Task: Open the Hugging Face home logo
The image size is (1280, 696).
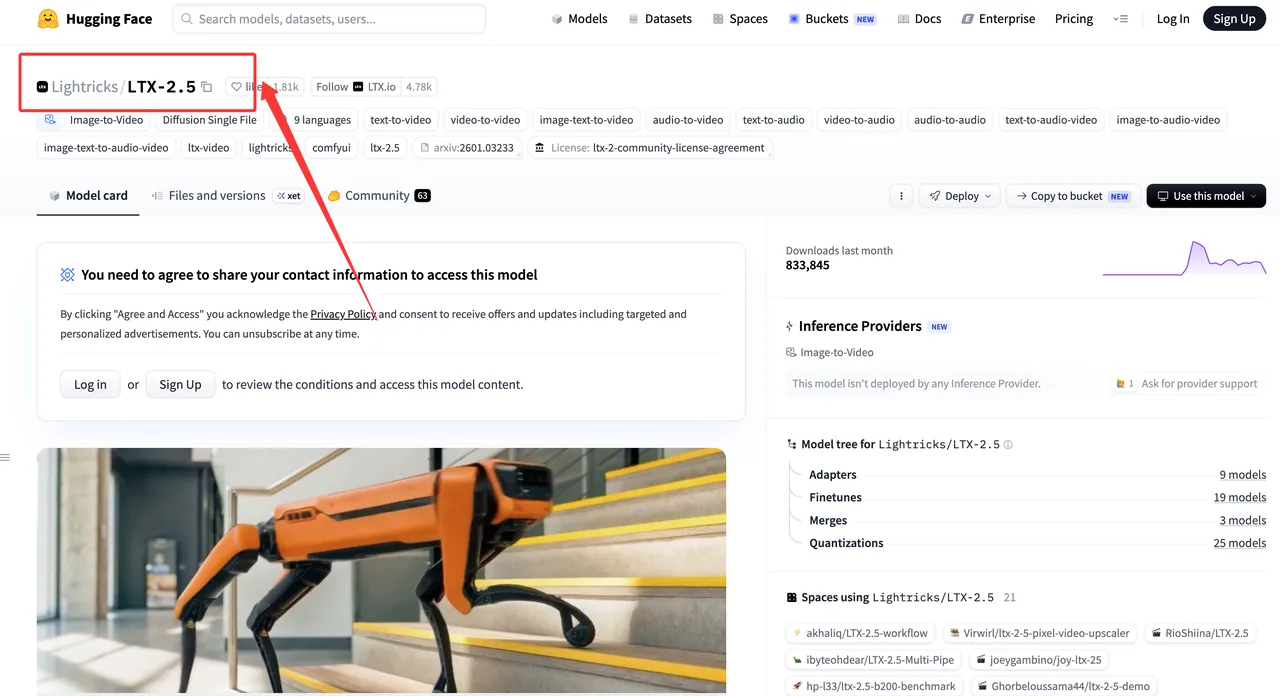Action: (94, 19)
